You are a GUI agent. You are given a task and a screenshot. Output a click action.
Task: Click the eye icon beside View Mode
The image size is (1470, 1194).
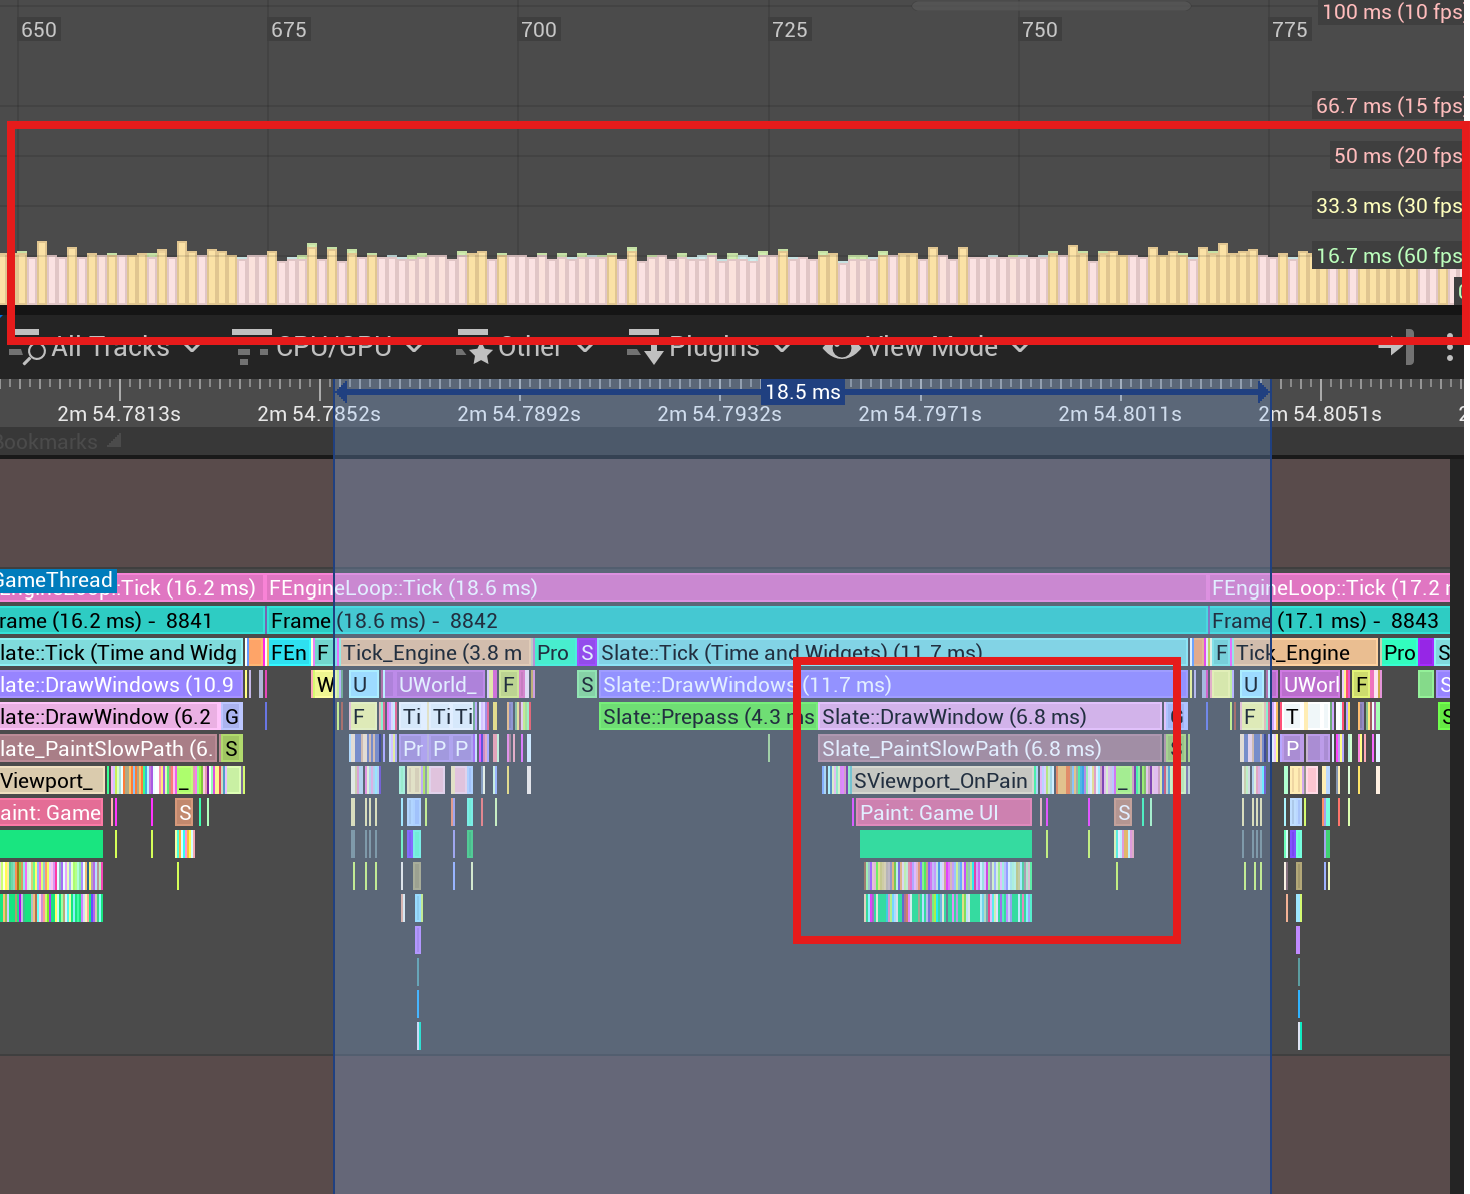841,348
